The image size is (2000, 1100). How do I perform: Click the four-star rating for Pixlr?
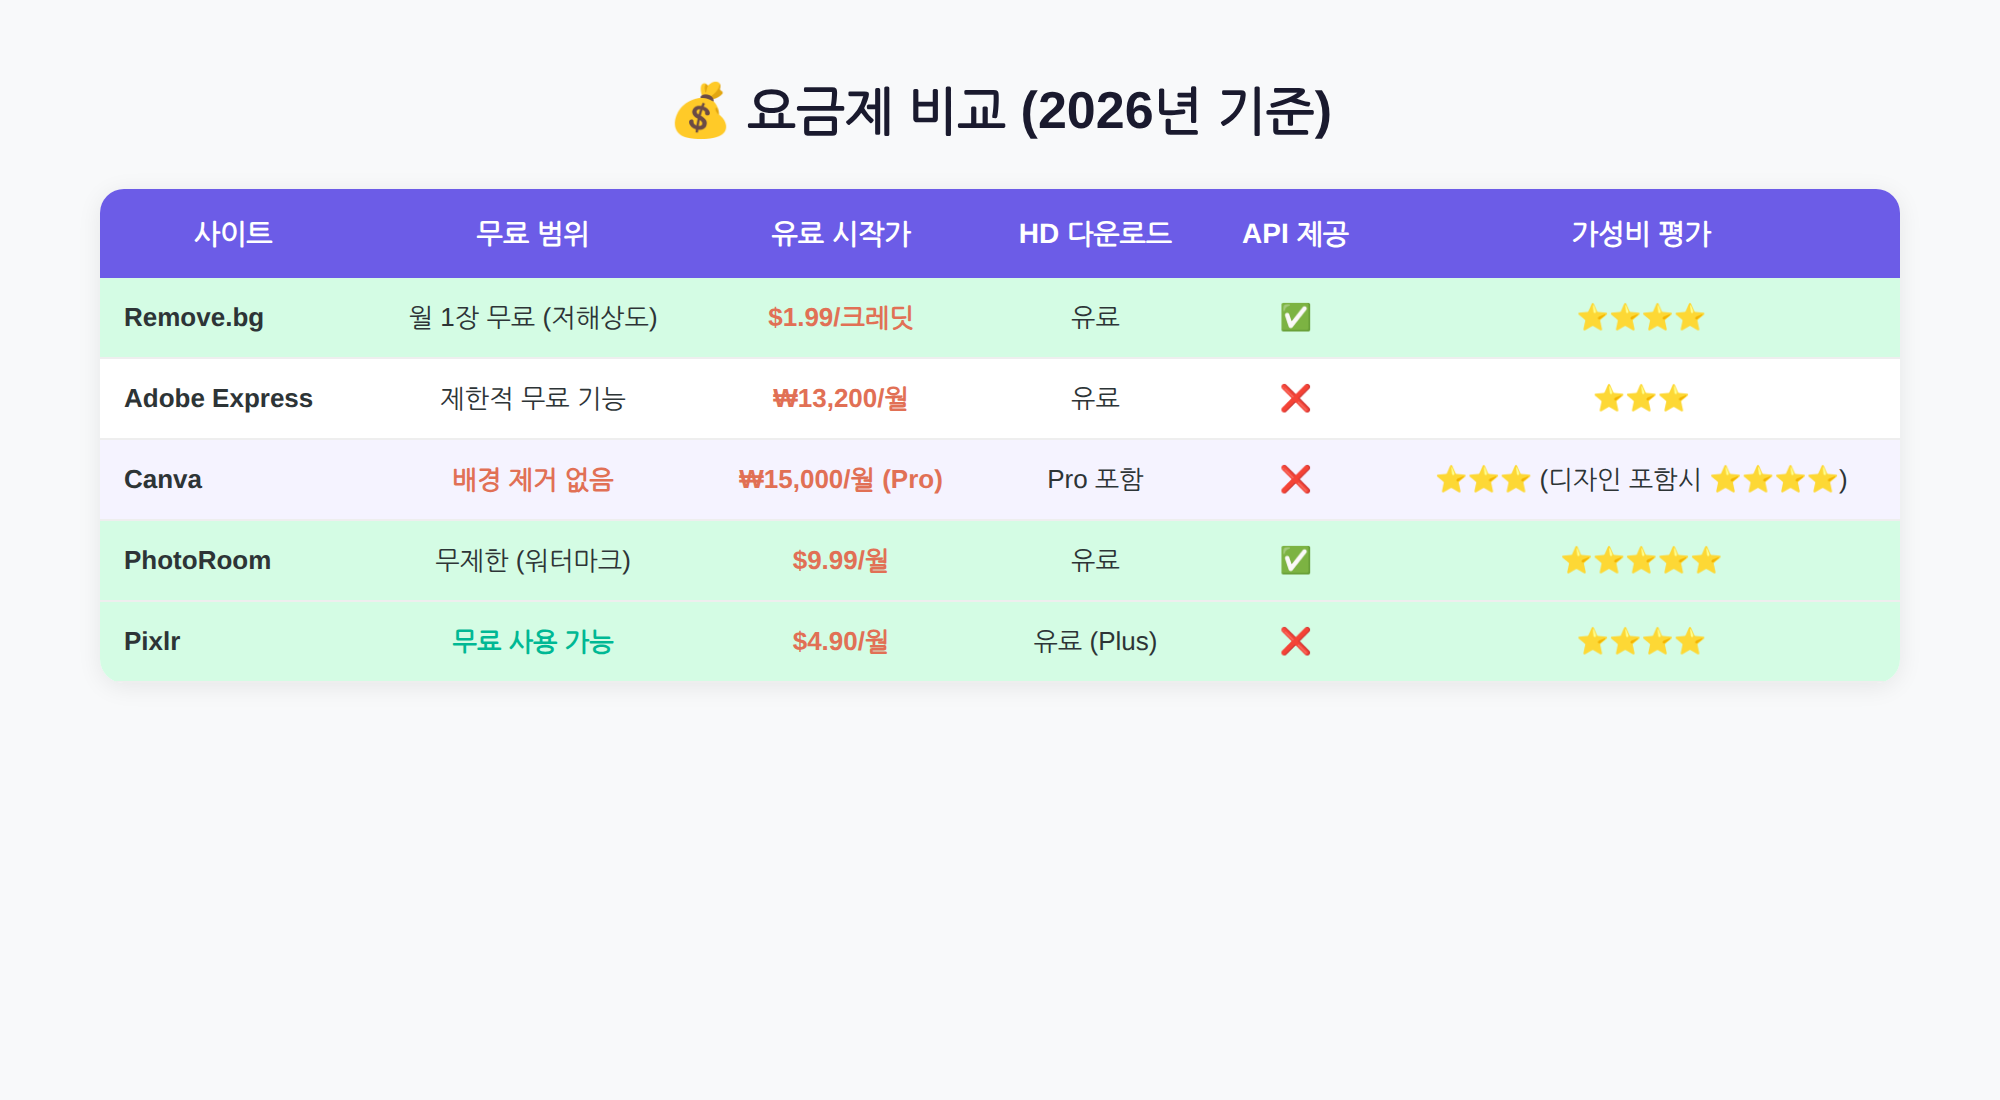(x=1641, y=641)
